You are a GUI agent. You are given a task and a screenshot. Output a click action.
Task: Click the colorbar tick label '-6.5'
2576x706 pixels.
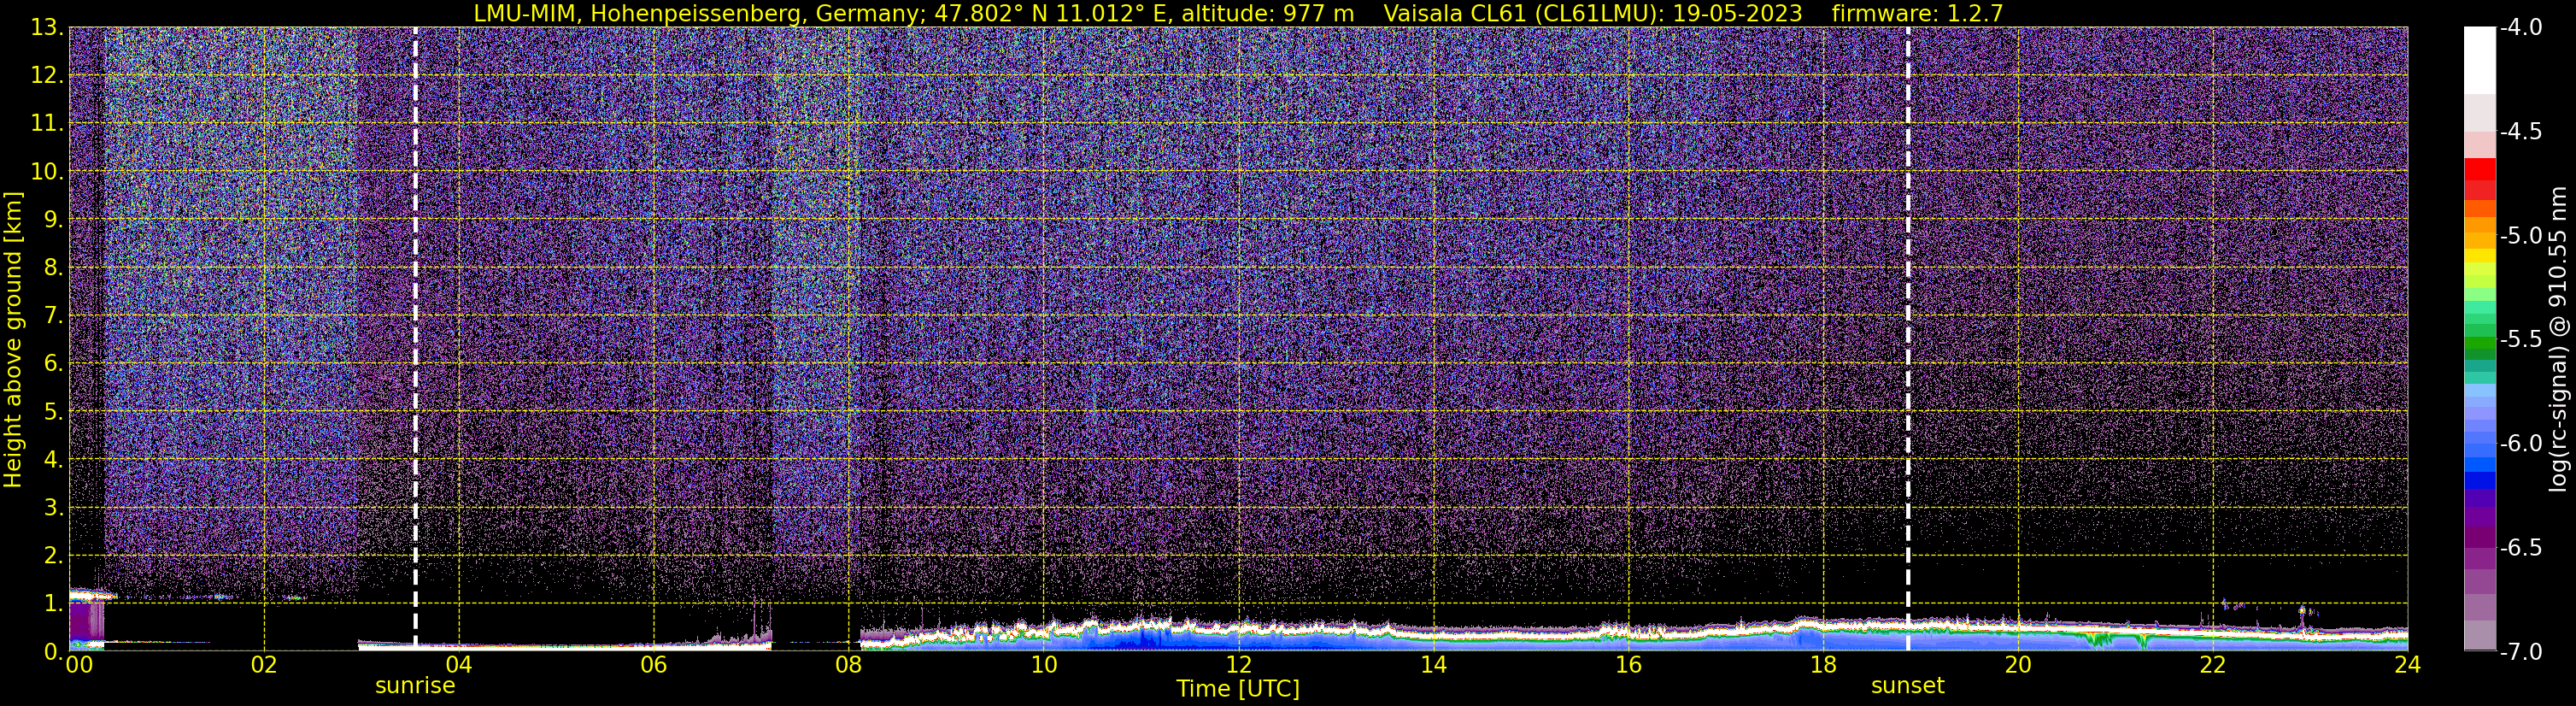pyautogui.click(x=2521, y=548)
